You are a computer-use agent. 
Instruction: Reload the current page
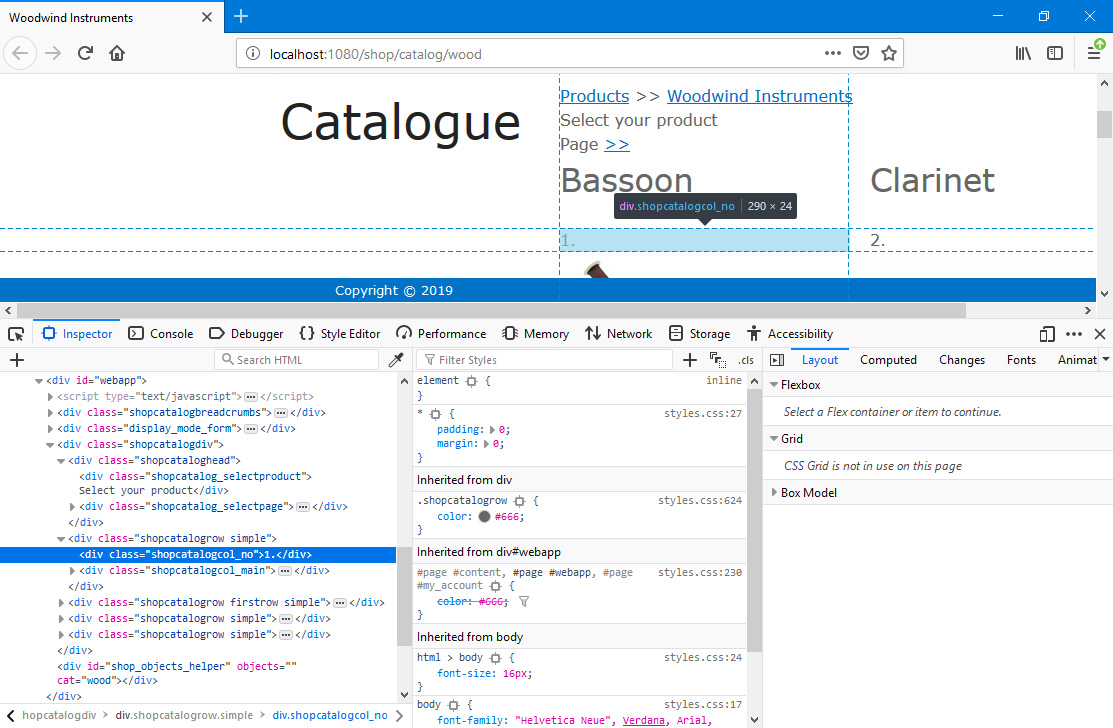[85, 53]
